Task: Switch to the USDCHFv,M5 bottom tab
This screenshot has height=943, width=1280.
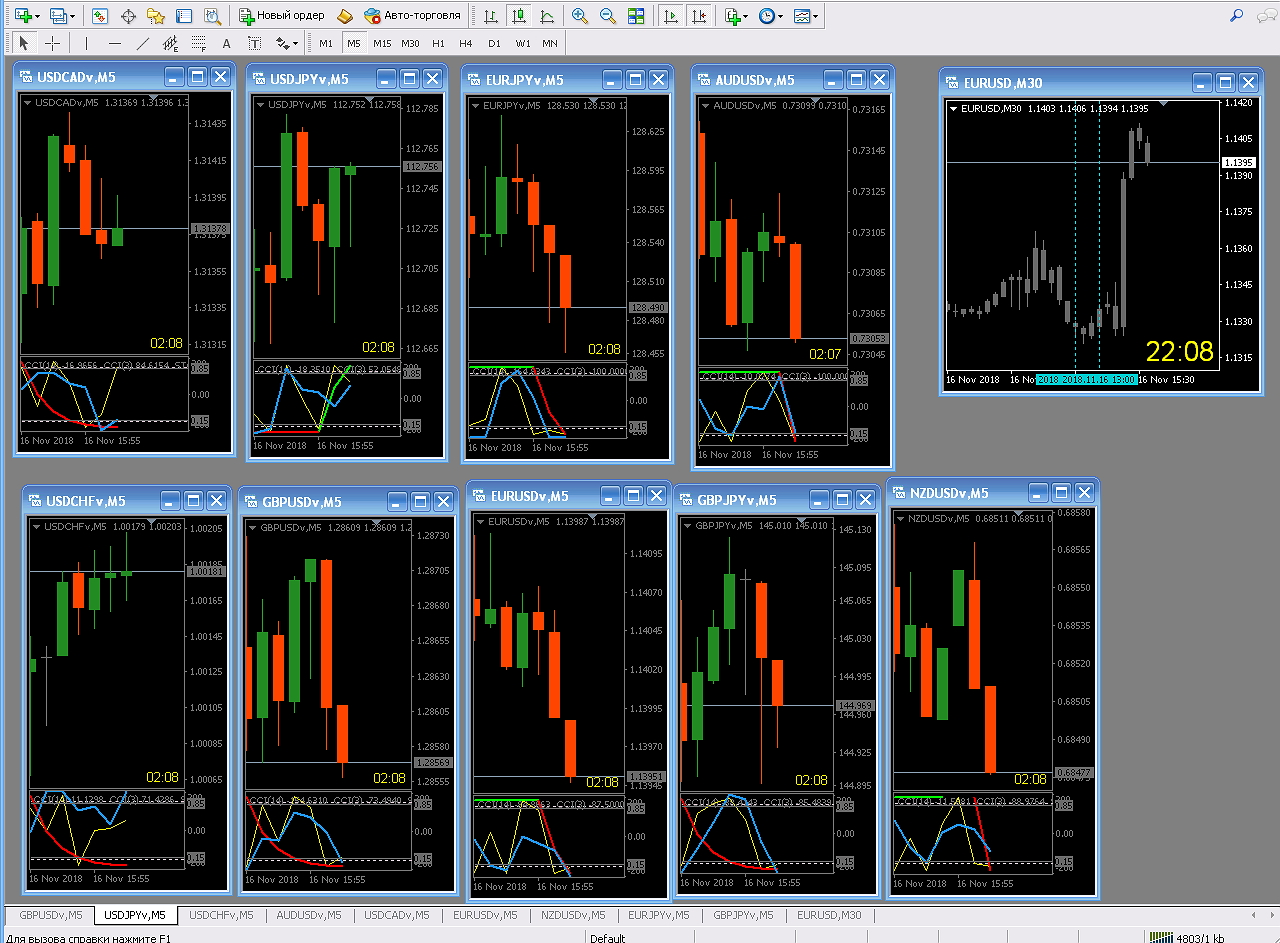Action: pyautogui.click(x=221, y=915)
